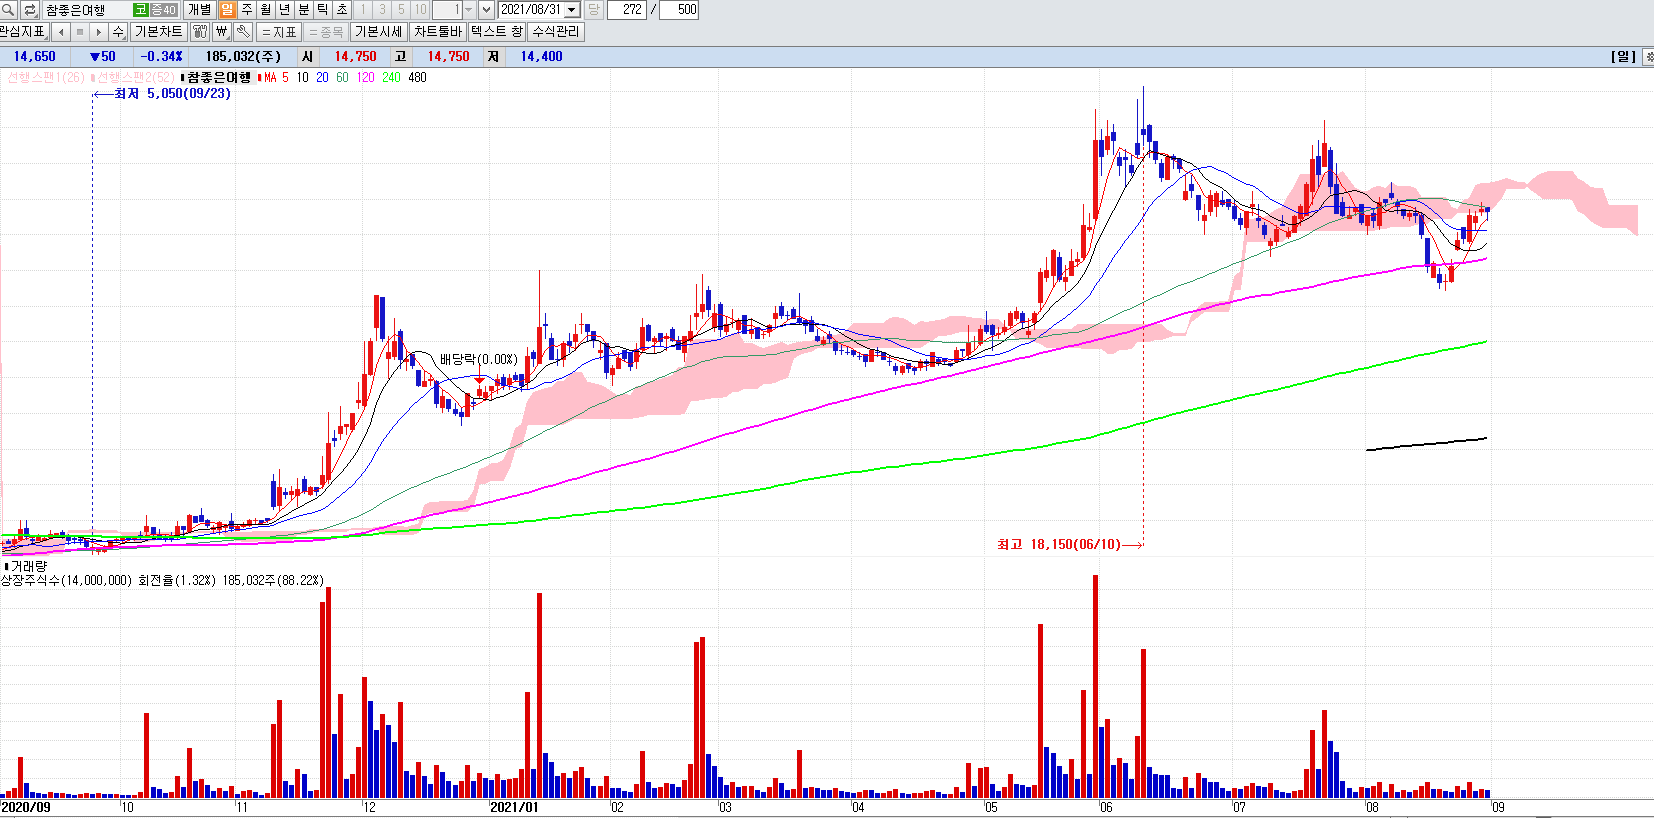Click the MA 240 green legend entry

click(391, 77)
